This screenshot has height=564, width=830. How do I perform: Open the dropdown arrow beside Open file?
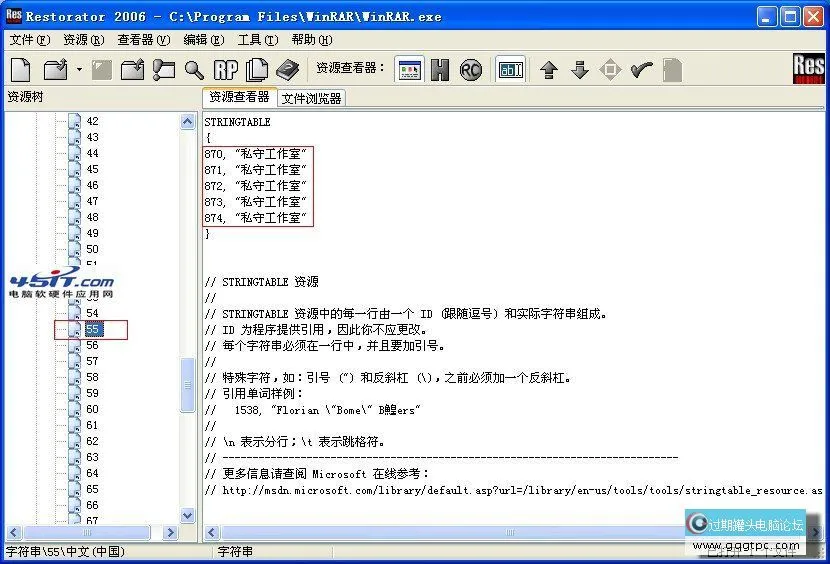click(79, 69)
